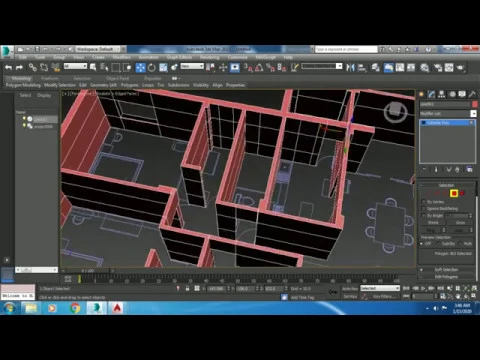Click the Grow button

(x=460, y=222)
